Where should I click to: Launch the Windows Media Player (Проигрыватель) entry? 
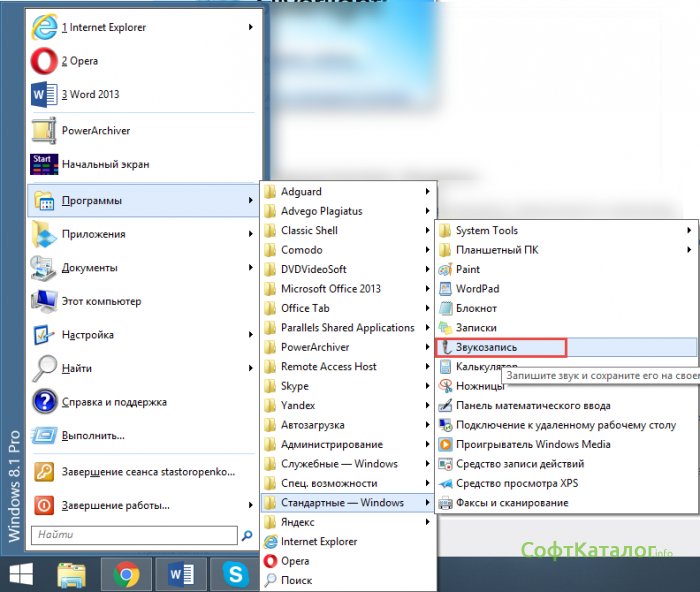pos(532,445)
